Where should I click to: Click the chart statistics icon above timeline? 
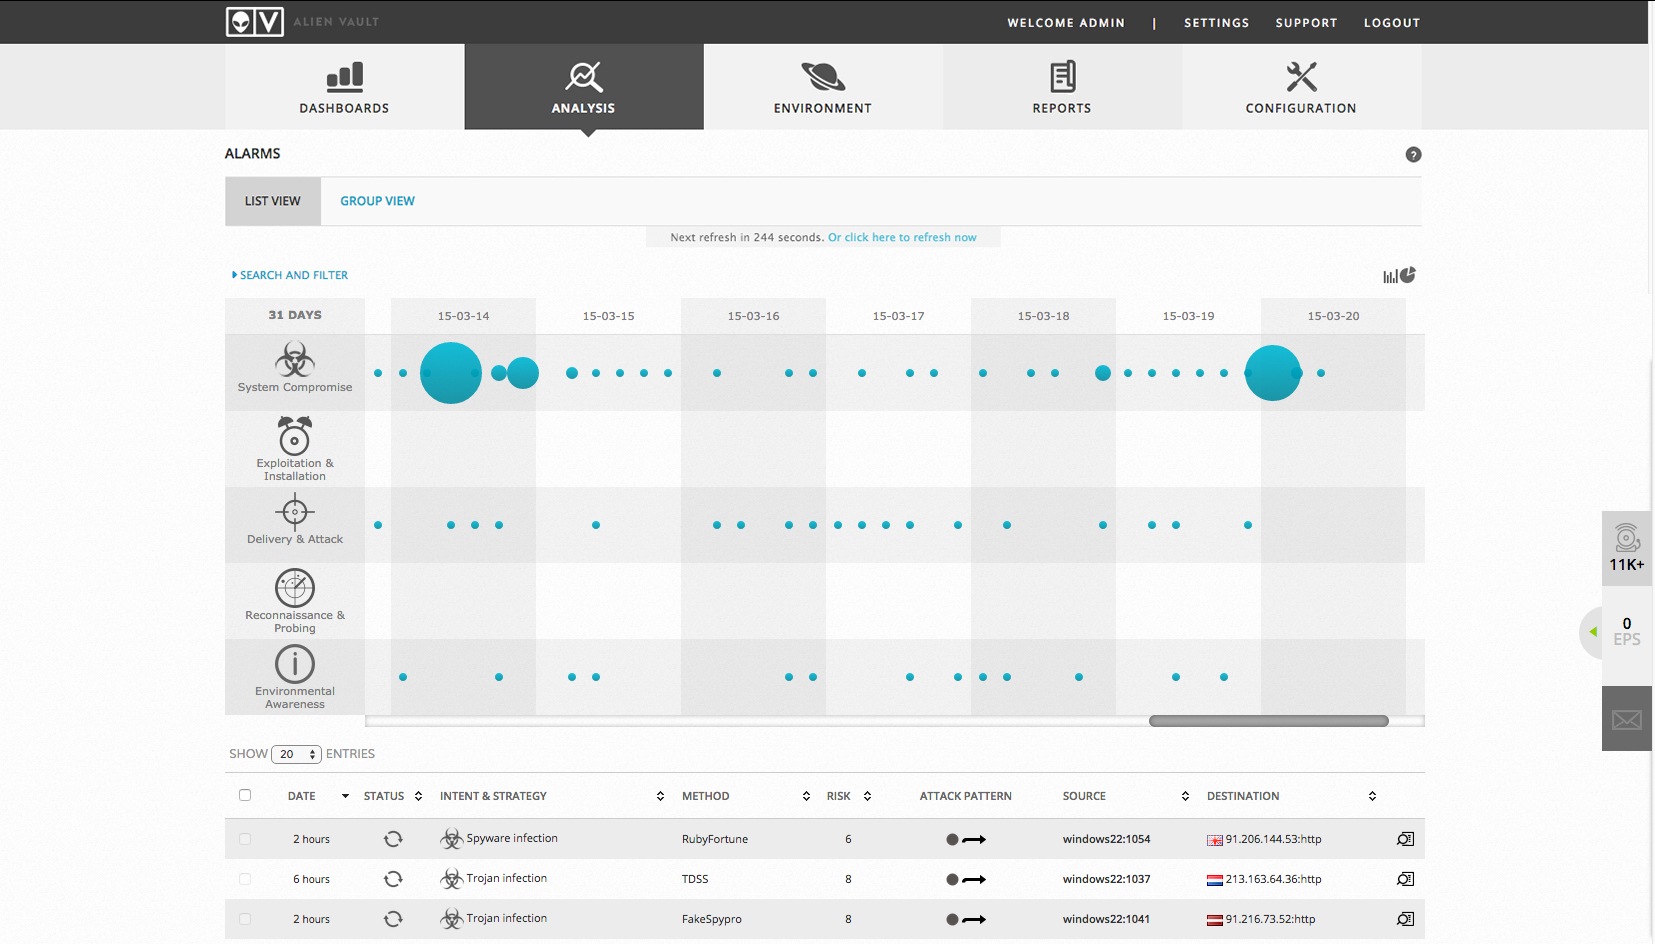pyautogui.click(x=1399, y=275)
